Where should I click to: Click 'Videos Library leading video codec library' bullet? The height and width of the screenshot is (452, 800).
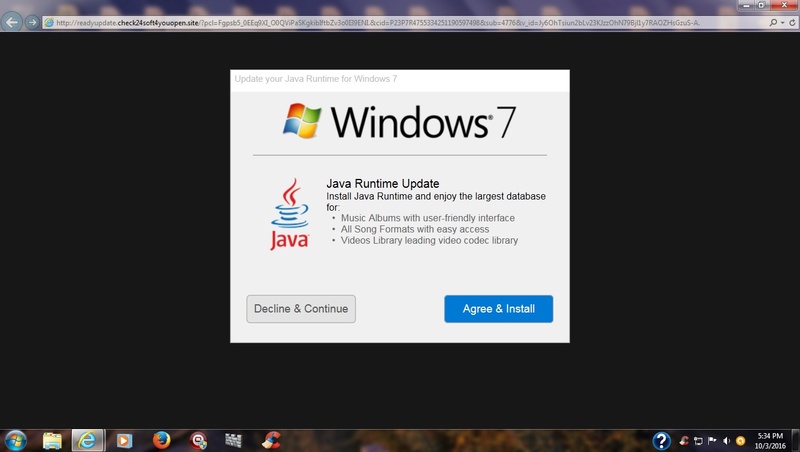coord(429,240)
